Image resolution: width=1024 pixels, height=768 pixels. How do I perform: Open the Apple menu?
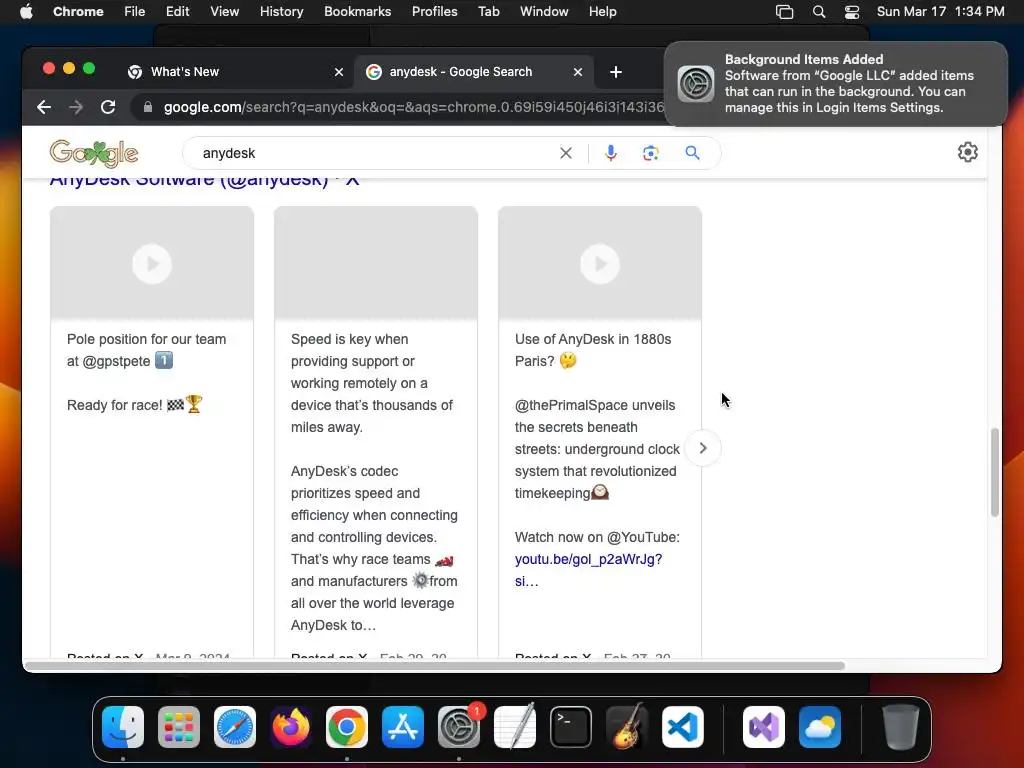pyautogui.click(x=26, y=12)
